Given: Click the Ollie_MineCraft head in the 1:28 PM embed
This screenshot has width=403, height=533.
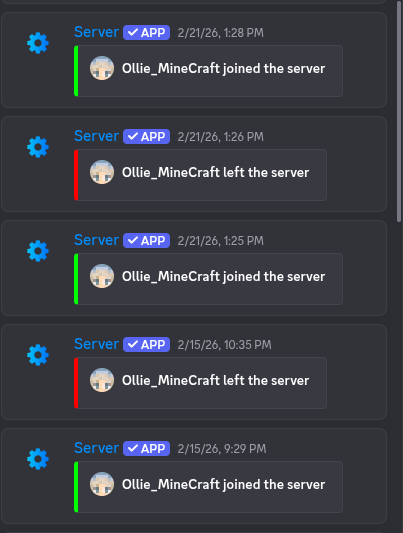Looking at the screenshot, I should pyautogui.click(x=102, y=68).
